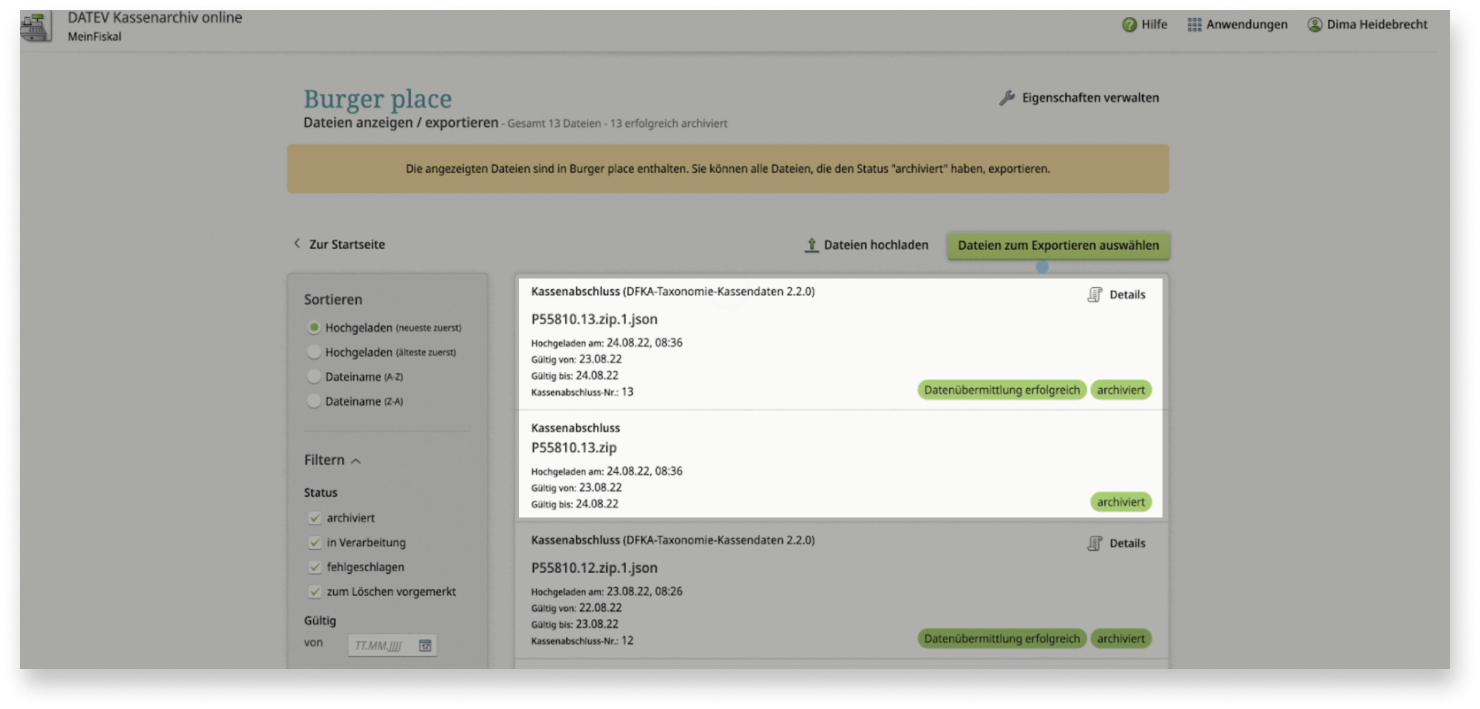Open Dima Heidebrecht account menu

tap(1377, 25)
